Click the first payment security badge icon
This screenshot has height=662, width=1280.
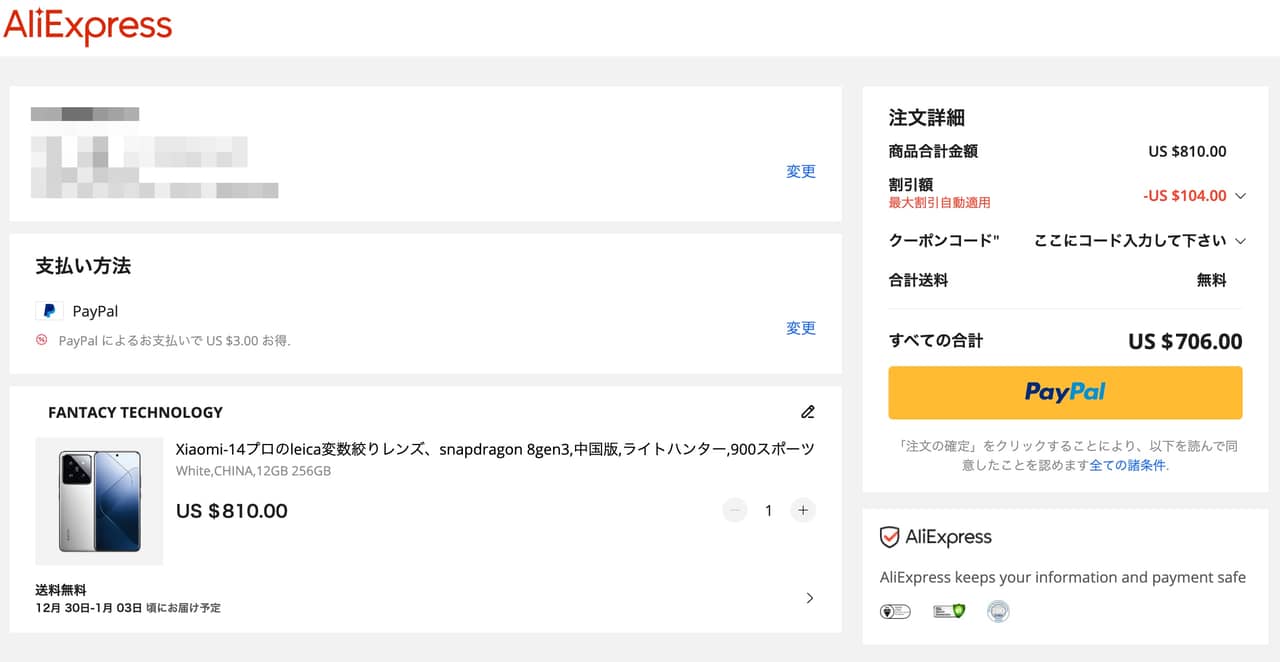click(895, 611)
